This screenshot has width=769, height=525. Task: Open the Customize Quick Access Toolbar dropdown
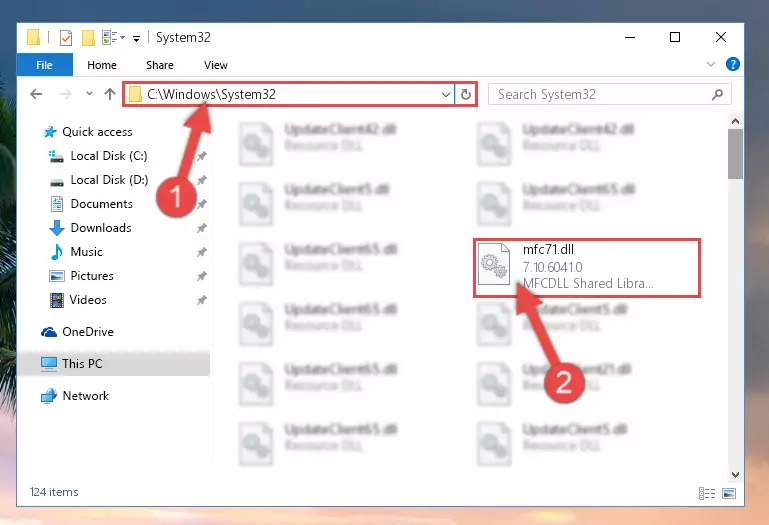pos(136,38)
